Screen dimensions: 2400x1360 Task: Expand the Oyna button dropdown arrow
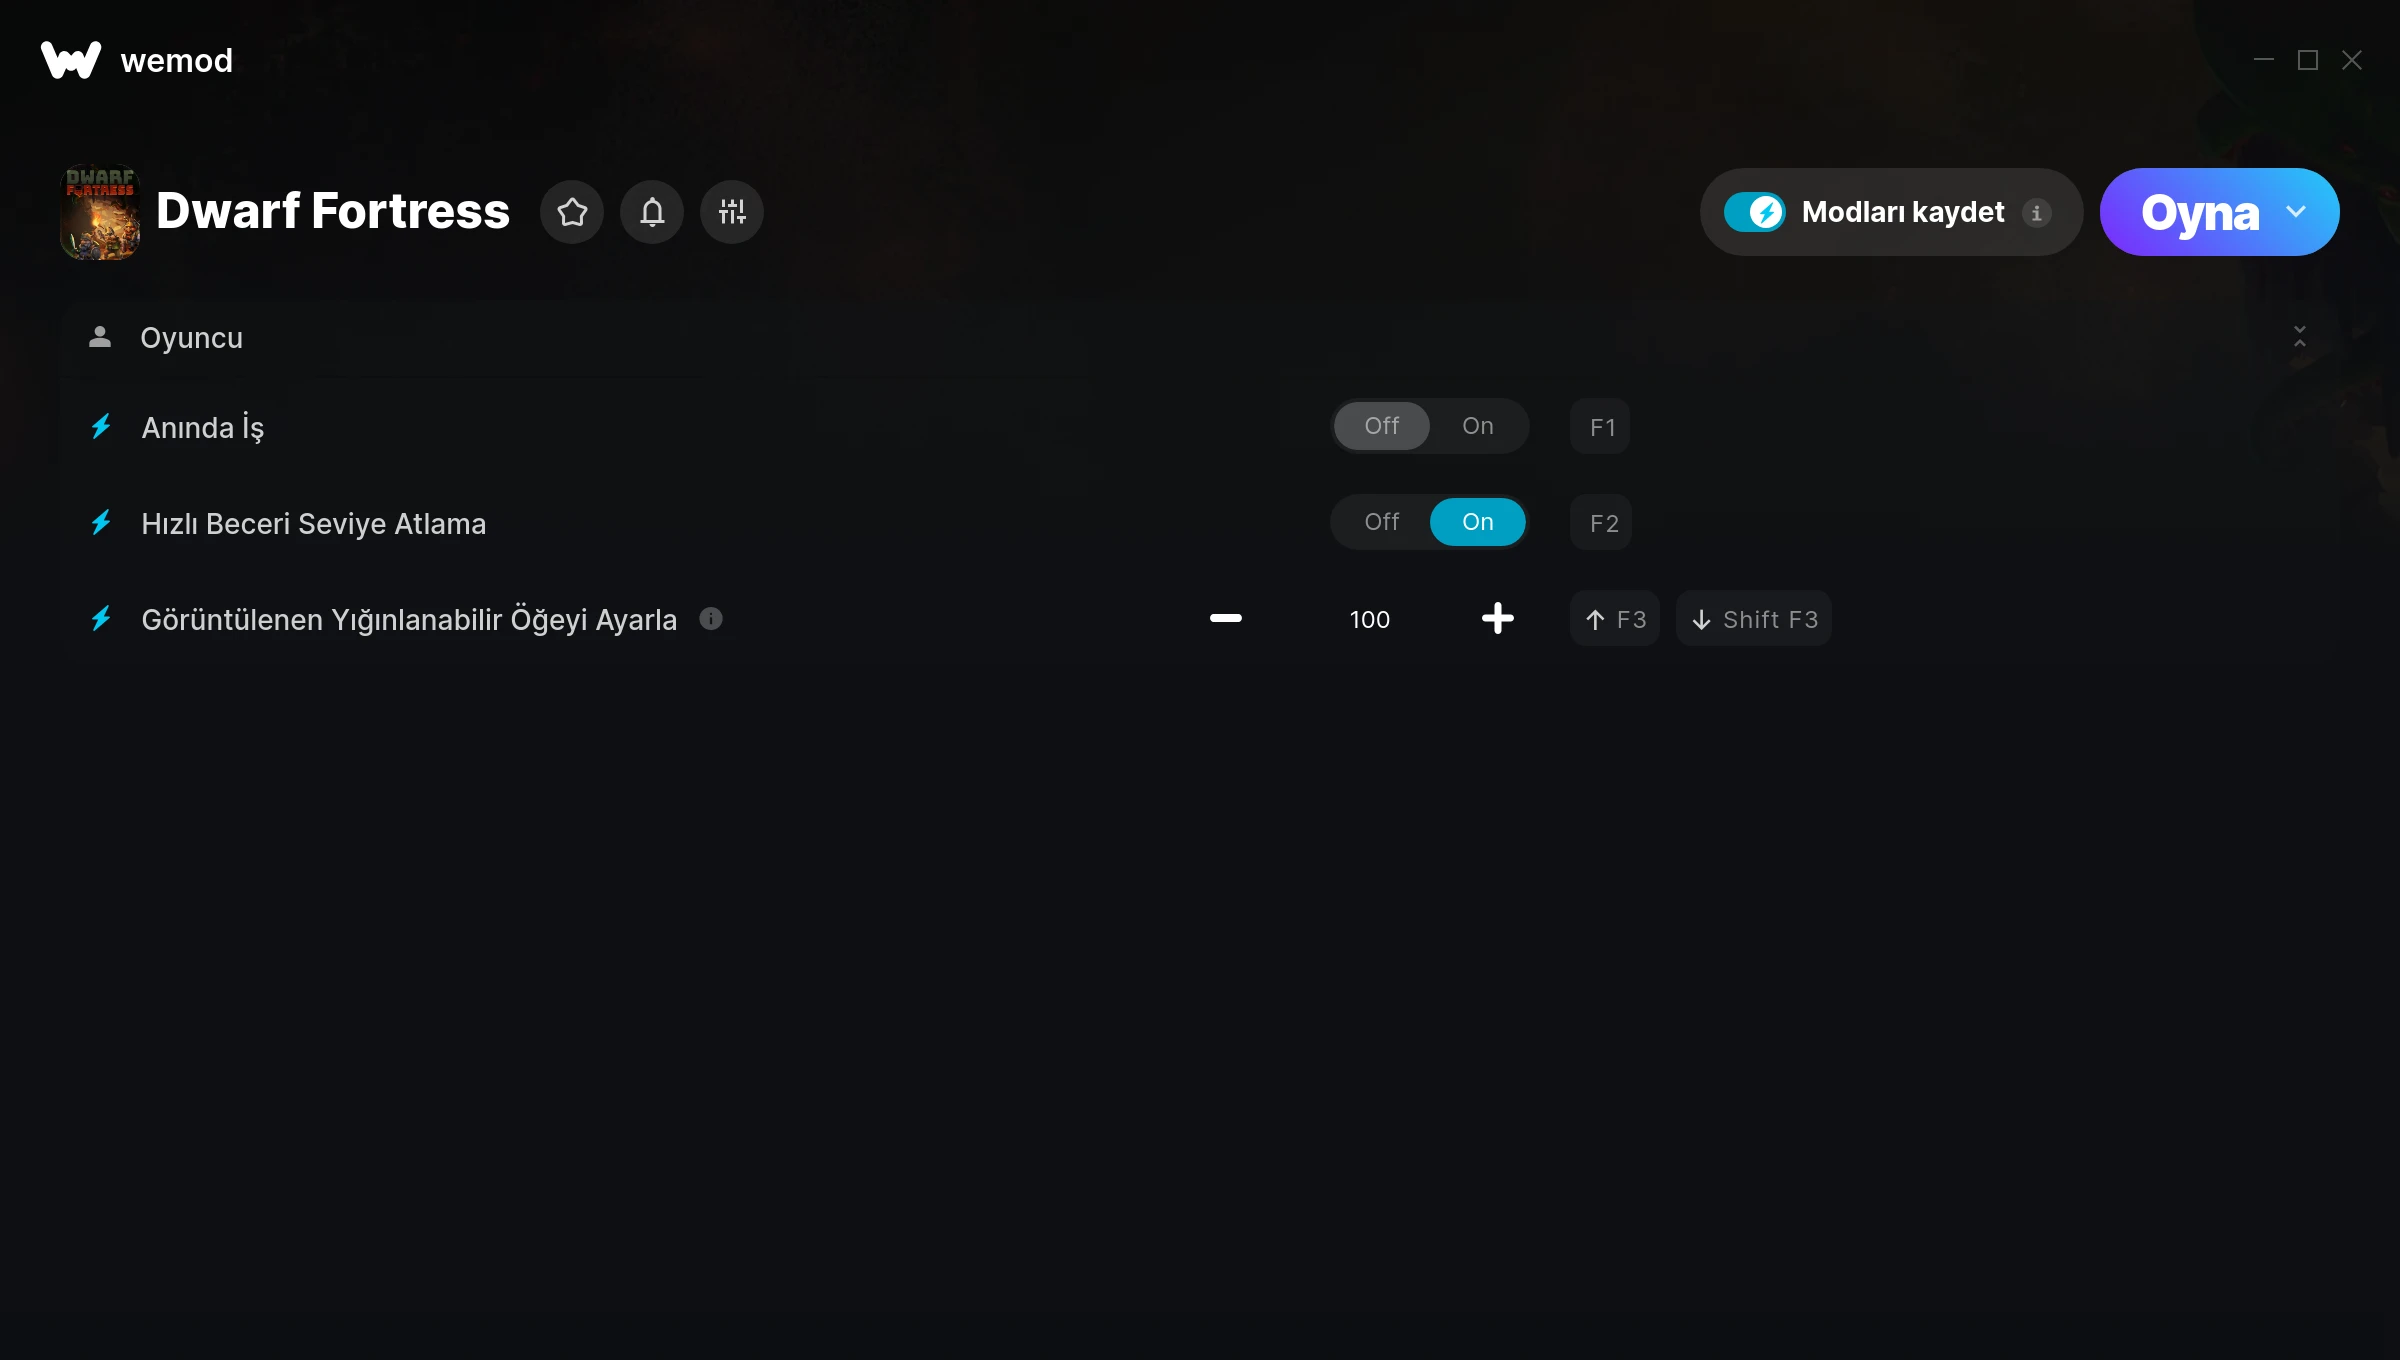click(2297, 212)
